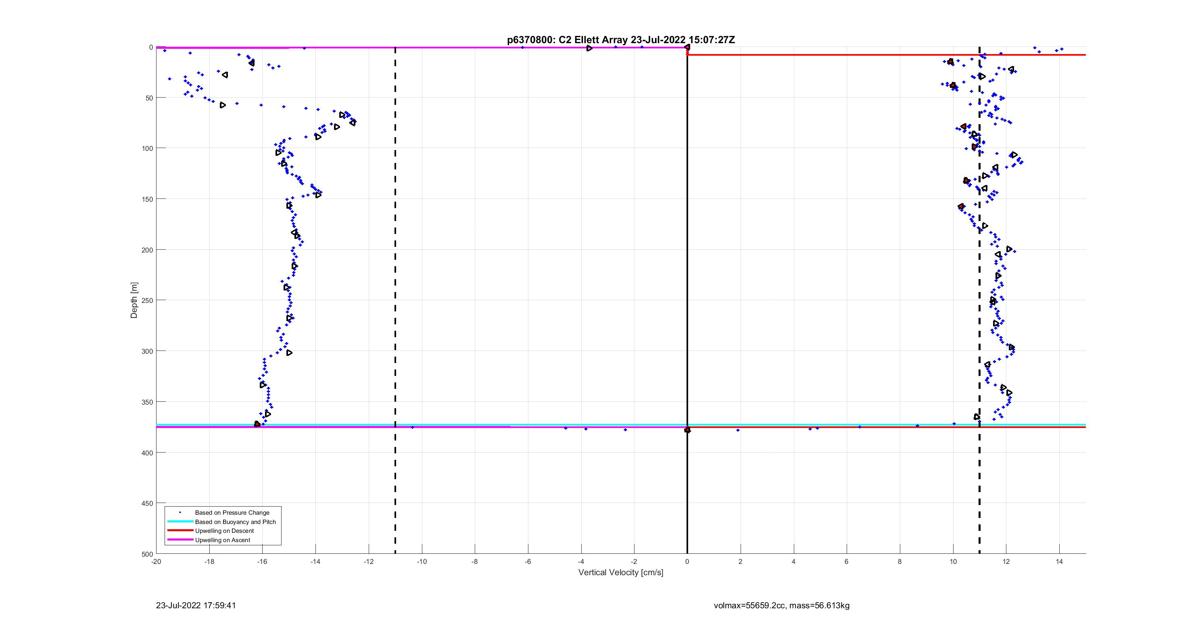Image resolution: width=1200 pixels, height=622 pixels.
Task: Click the dashed vertical line at -11 cm/s
Action: coord(395,300)
